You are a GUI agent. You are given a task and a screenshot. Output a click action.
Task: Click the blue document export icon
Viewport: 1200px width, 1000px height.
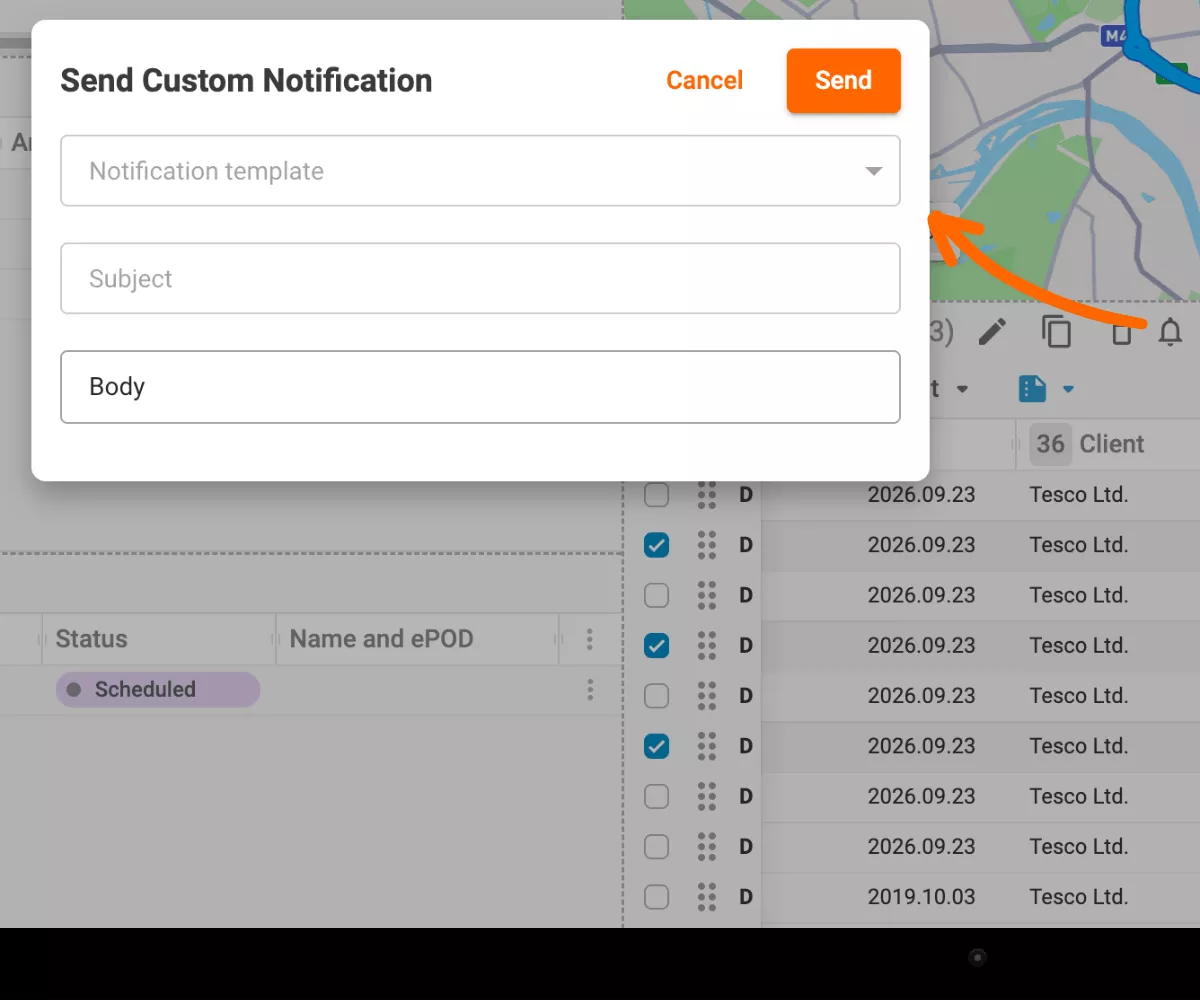click(x=1032, y=388)
